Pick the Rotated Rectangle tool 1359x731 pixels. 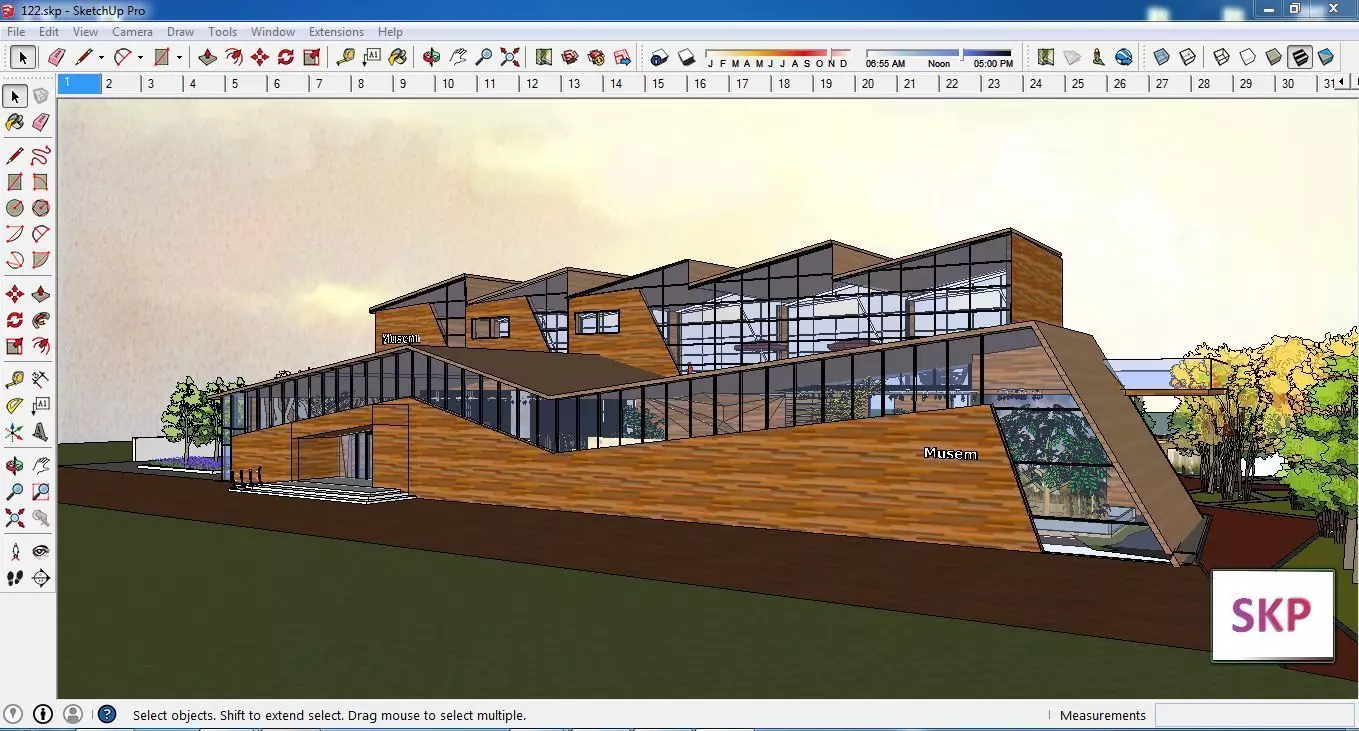[x=40, y=182]
